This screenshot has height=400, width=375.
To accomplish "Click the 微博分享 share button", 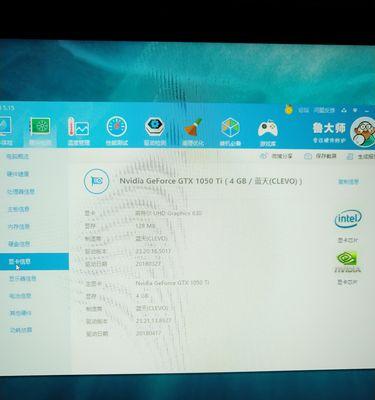I will 276,156.
